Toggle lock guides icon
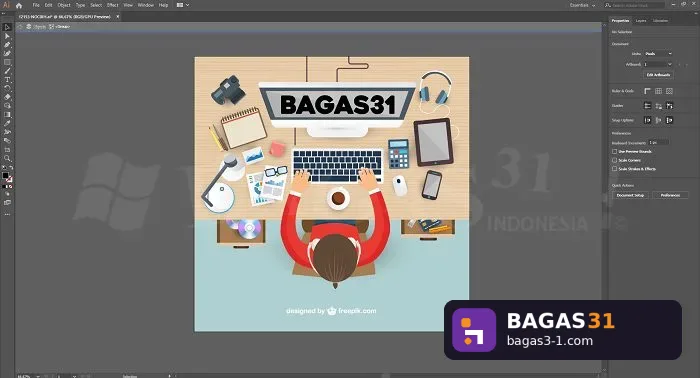Screen dimensions: 700x378 click(x=658, y=106)
